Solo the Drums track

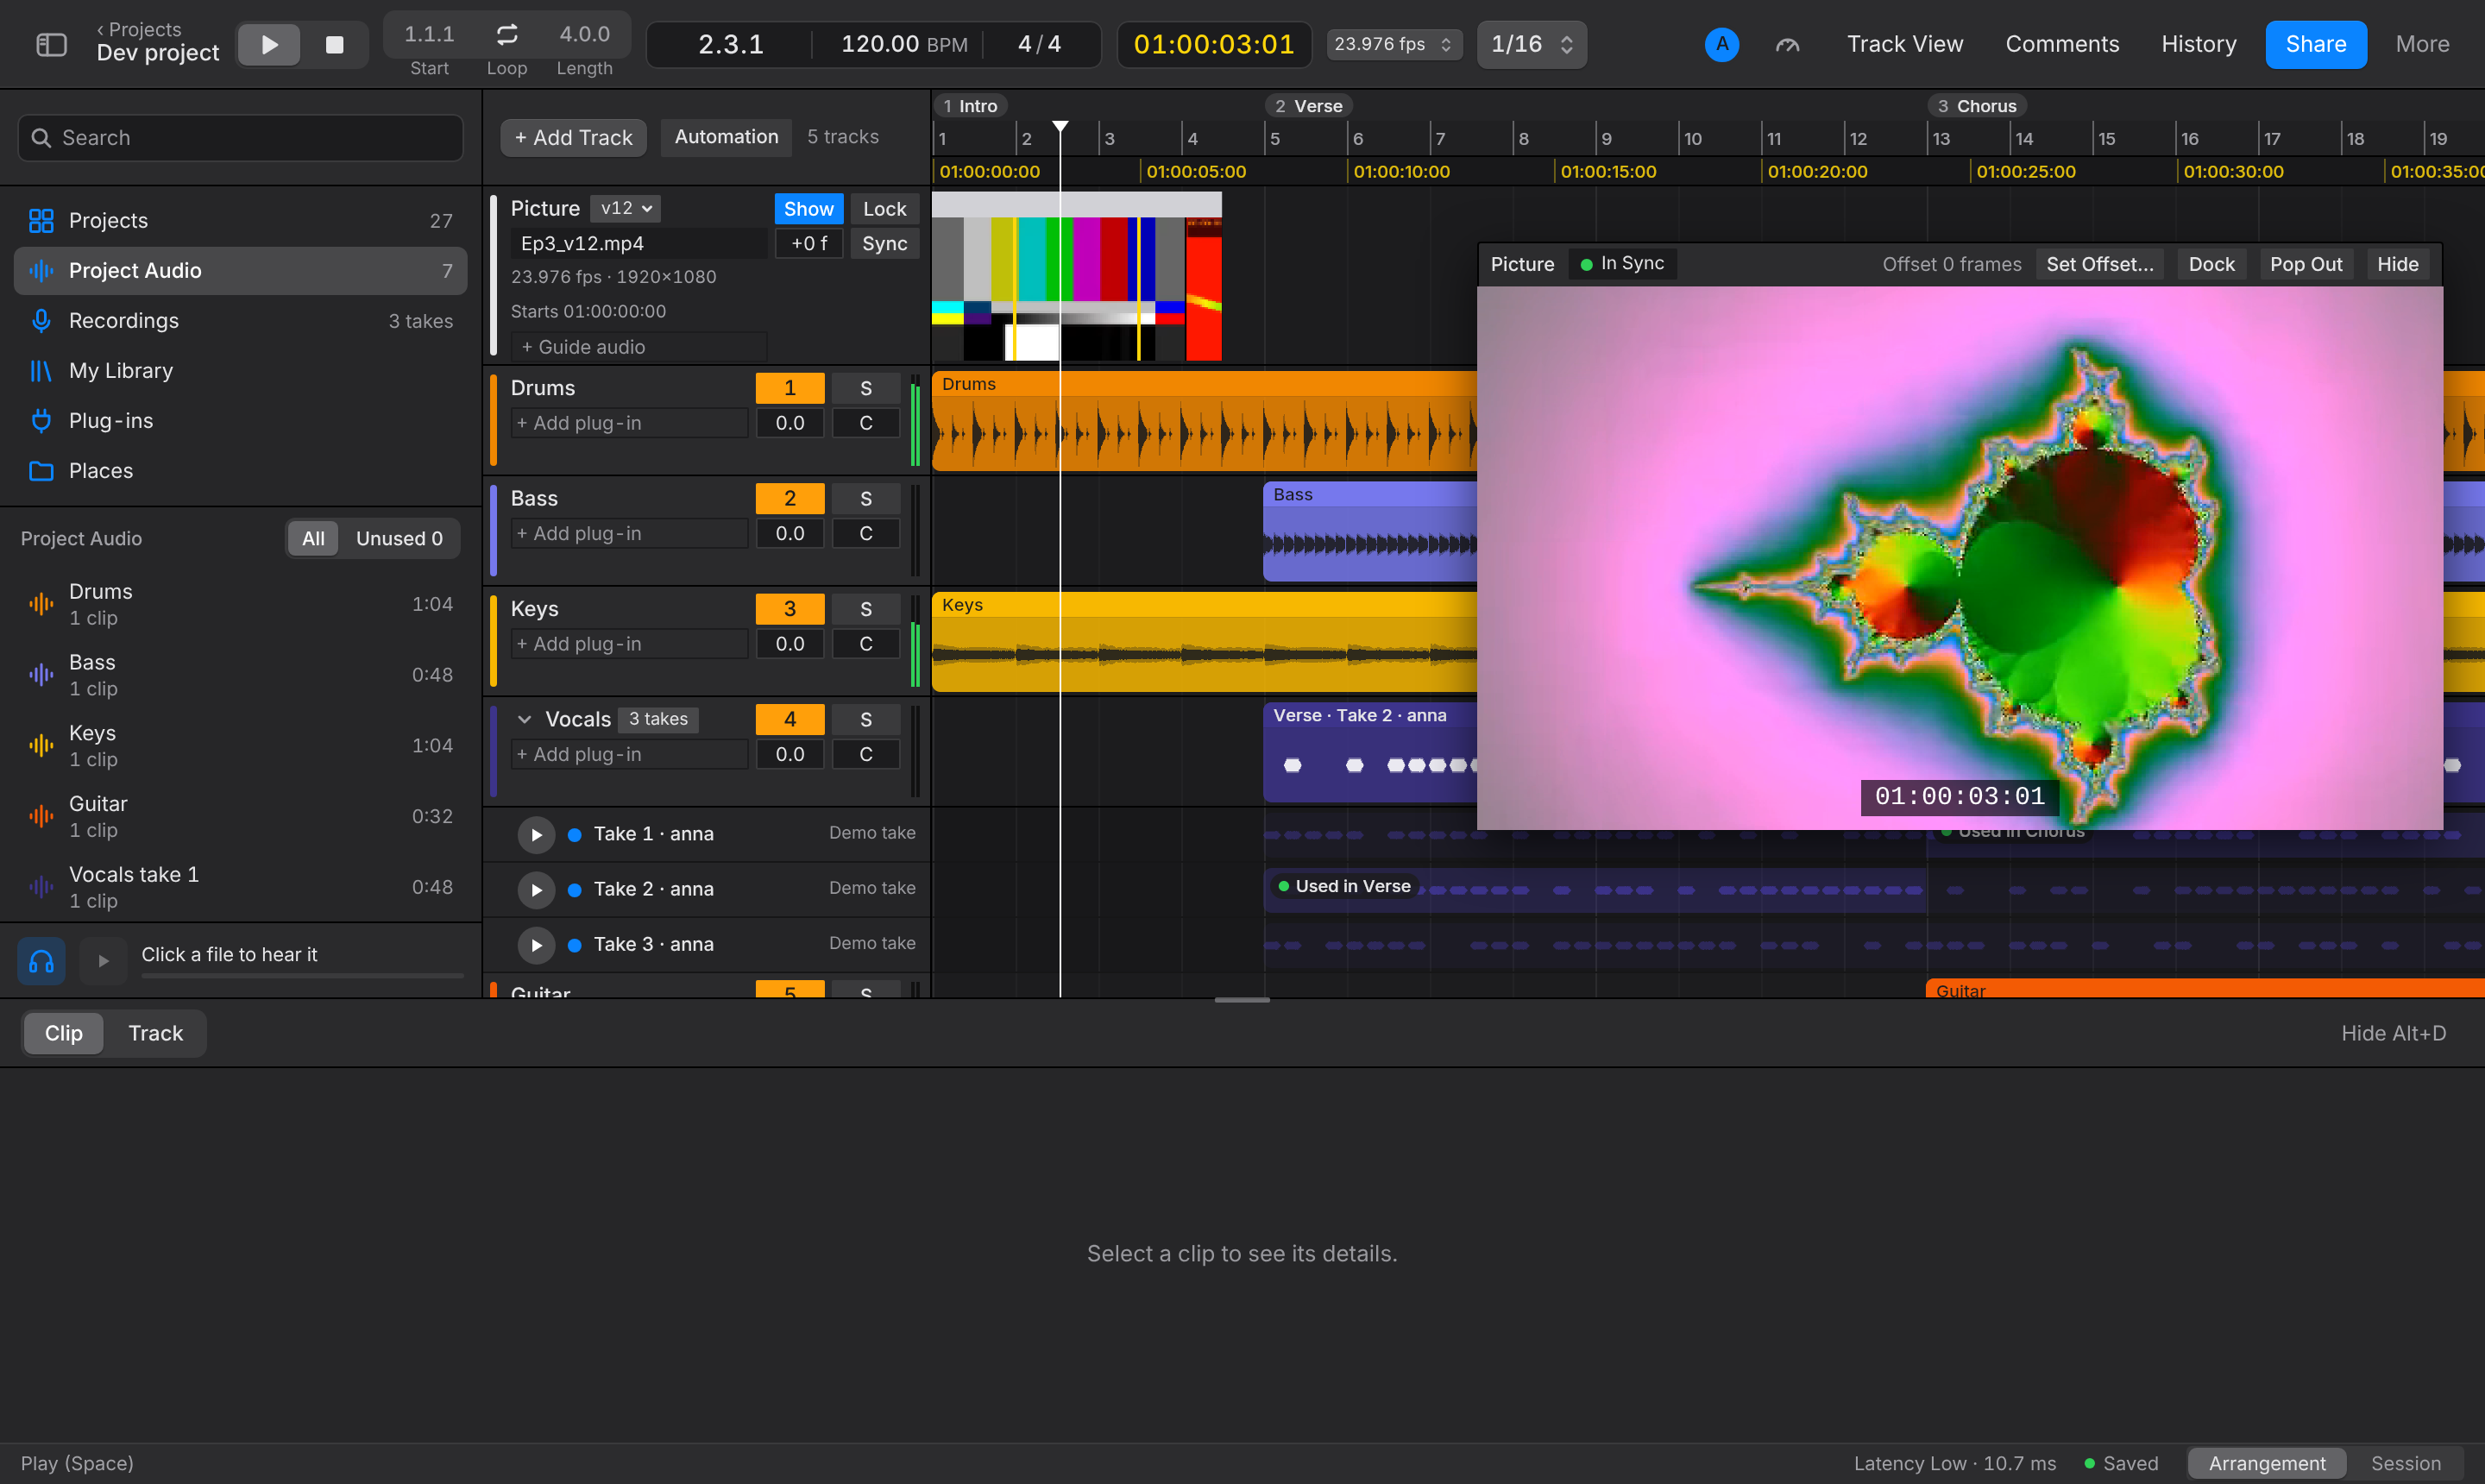coord(866,388)
